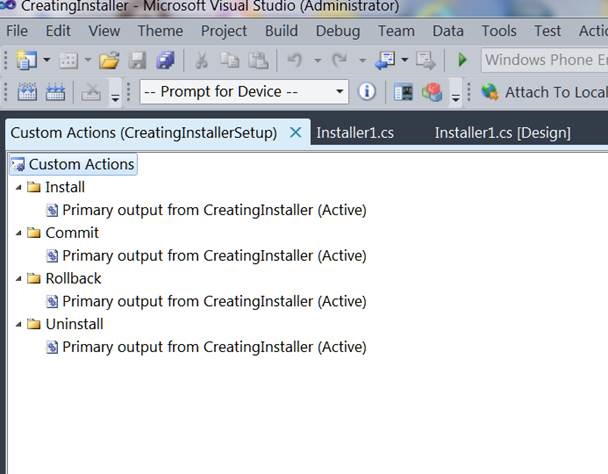Screen dimensions: 608x474
Task: Switch to Installer1.cs [Design] tab
Action: pos(502,132)
